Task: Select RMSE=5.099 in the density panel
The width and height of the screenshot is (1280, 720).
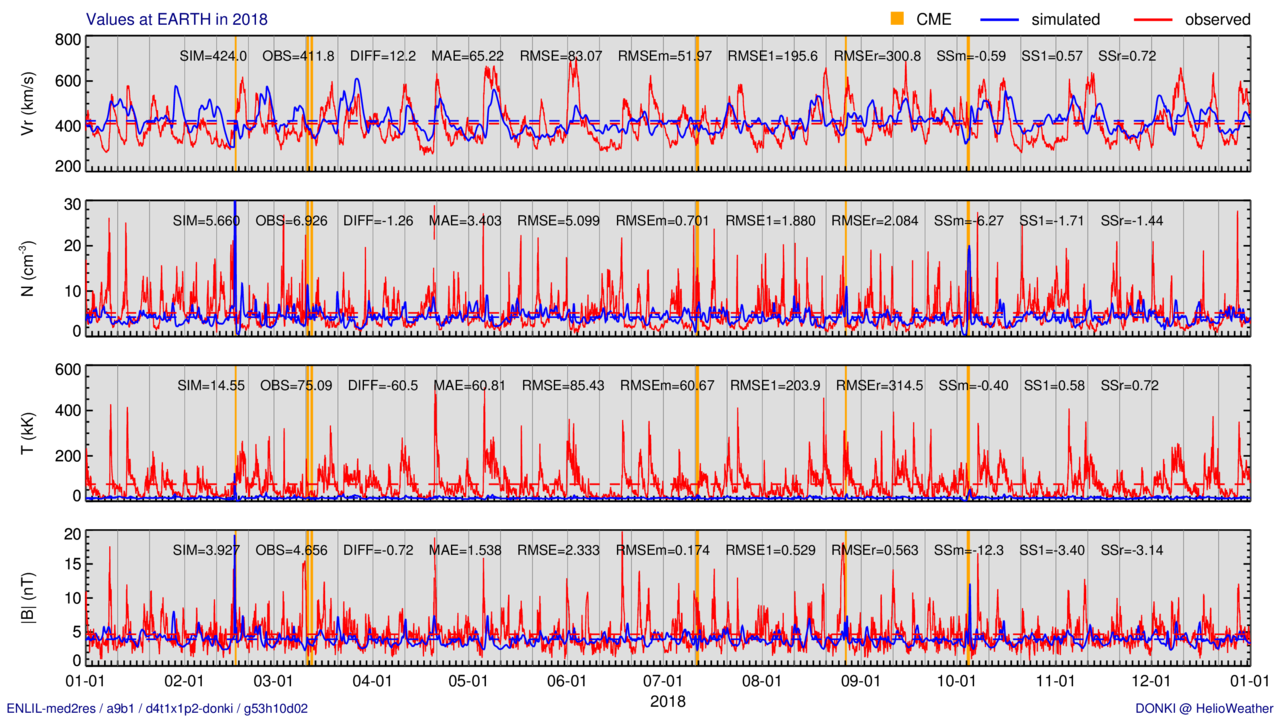Action: click(x=562, y=220)
